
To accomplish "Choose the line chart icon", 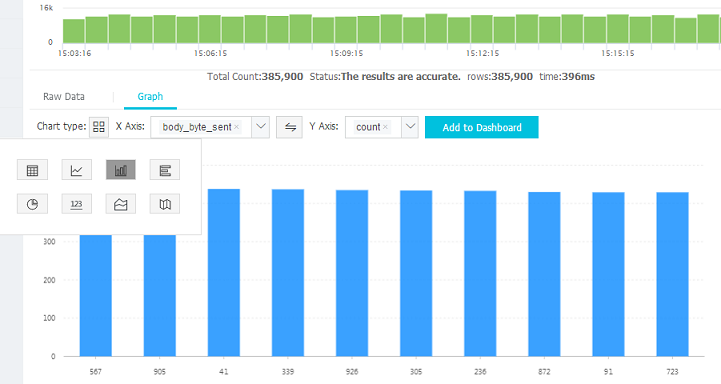I will [76, 170].
